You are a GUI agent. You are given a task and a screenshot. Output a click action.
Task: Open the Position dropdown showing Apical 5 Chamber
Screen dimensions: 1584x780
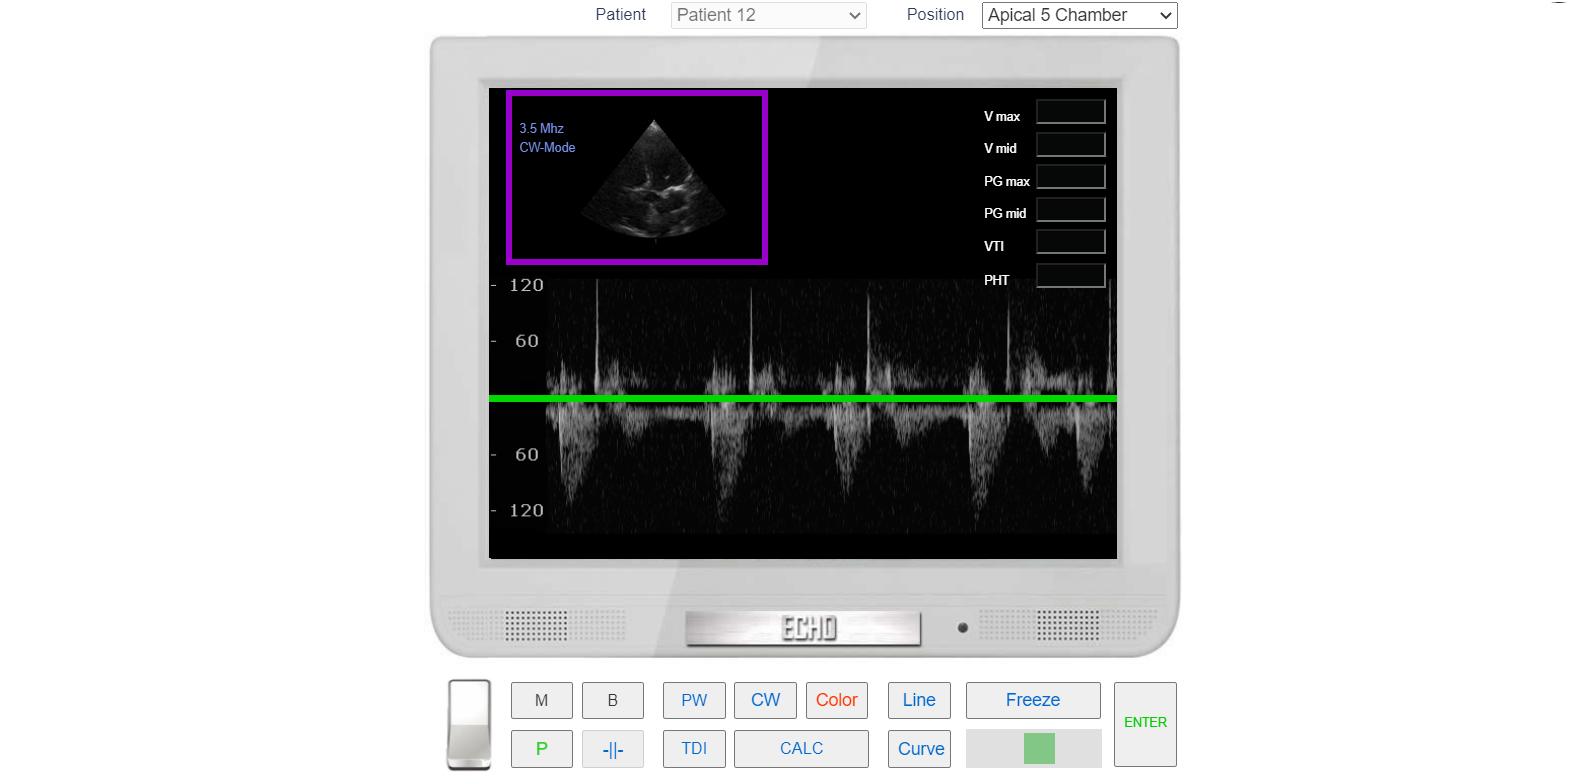pyautogui.click(x=1079, y=15)
